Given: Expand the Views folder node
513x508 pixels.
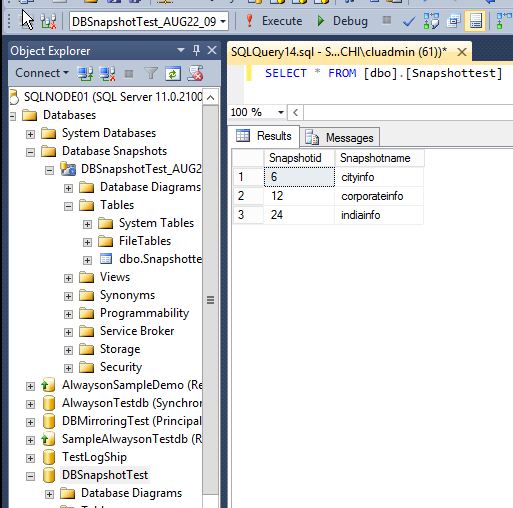Looking at the screenshot, I should coord(68,278).
